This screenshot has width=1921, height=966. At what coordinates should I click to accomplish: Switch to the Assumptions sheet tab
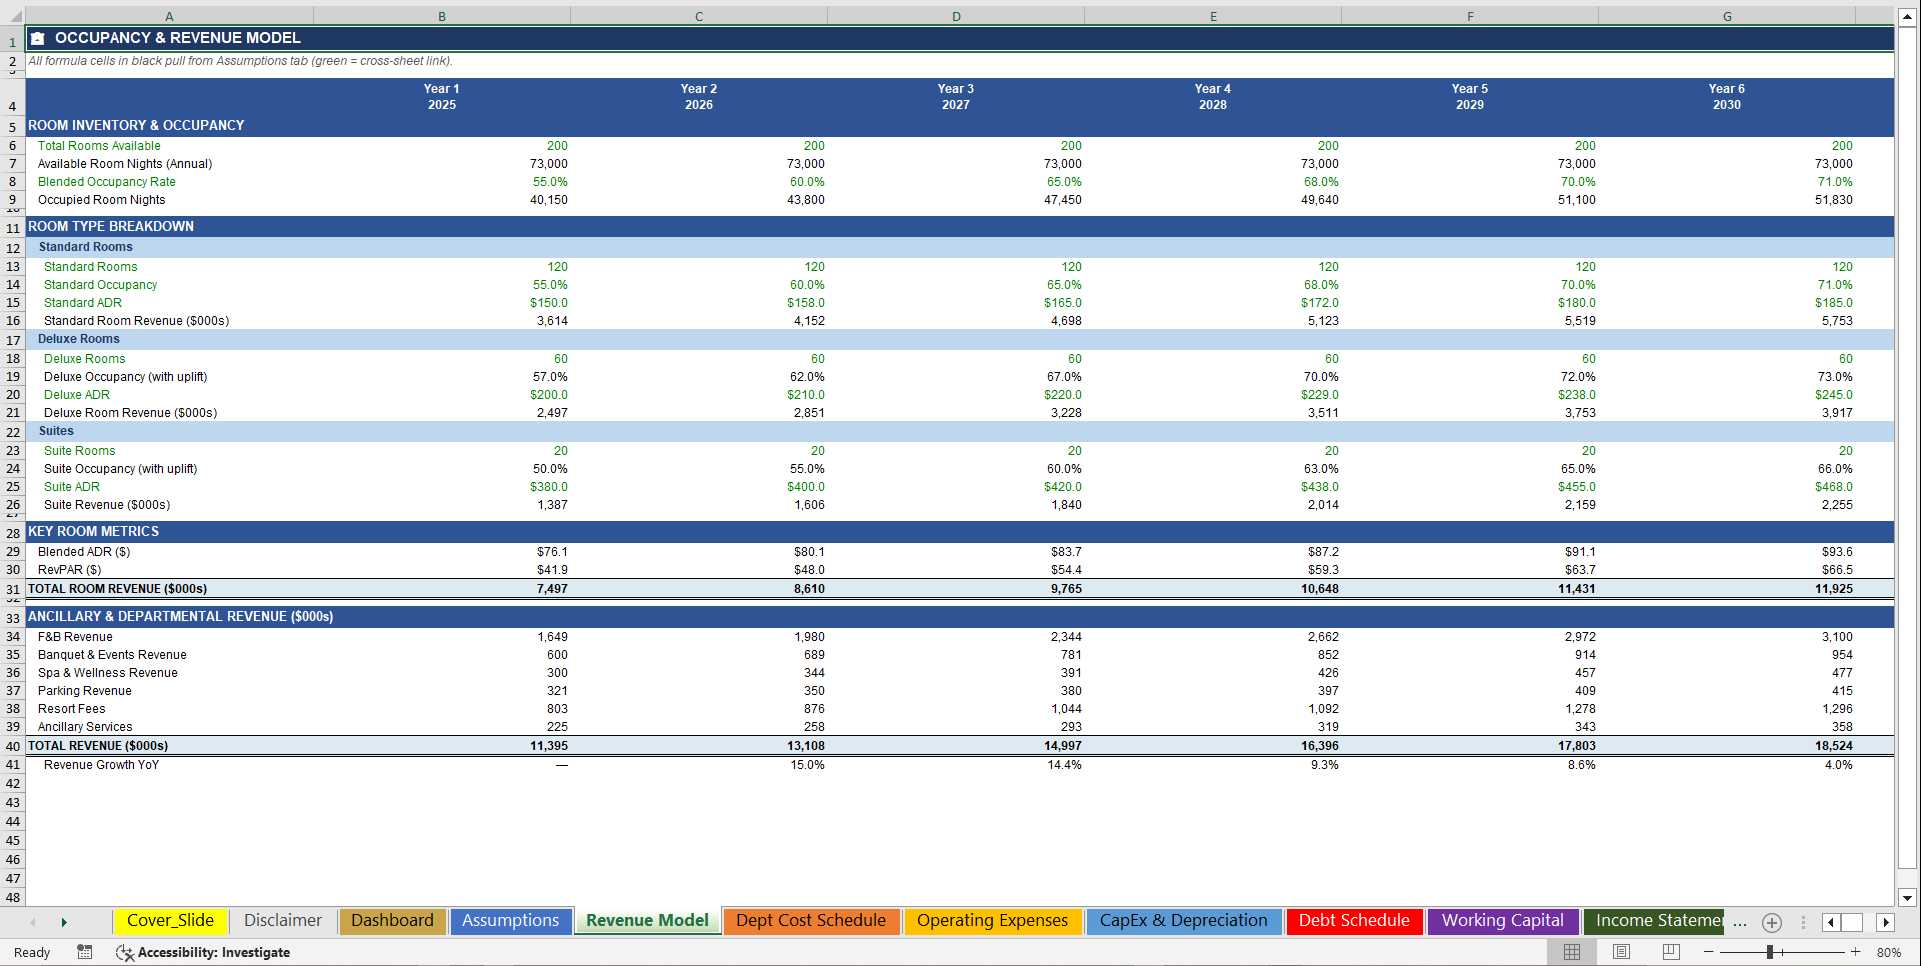(511, 921)
